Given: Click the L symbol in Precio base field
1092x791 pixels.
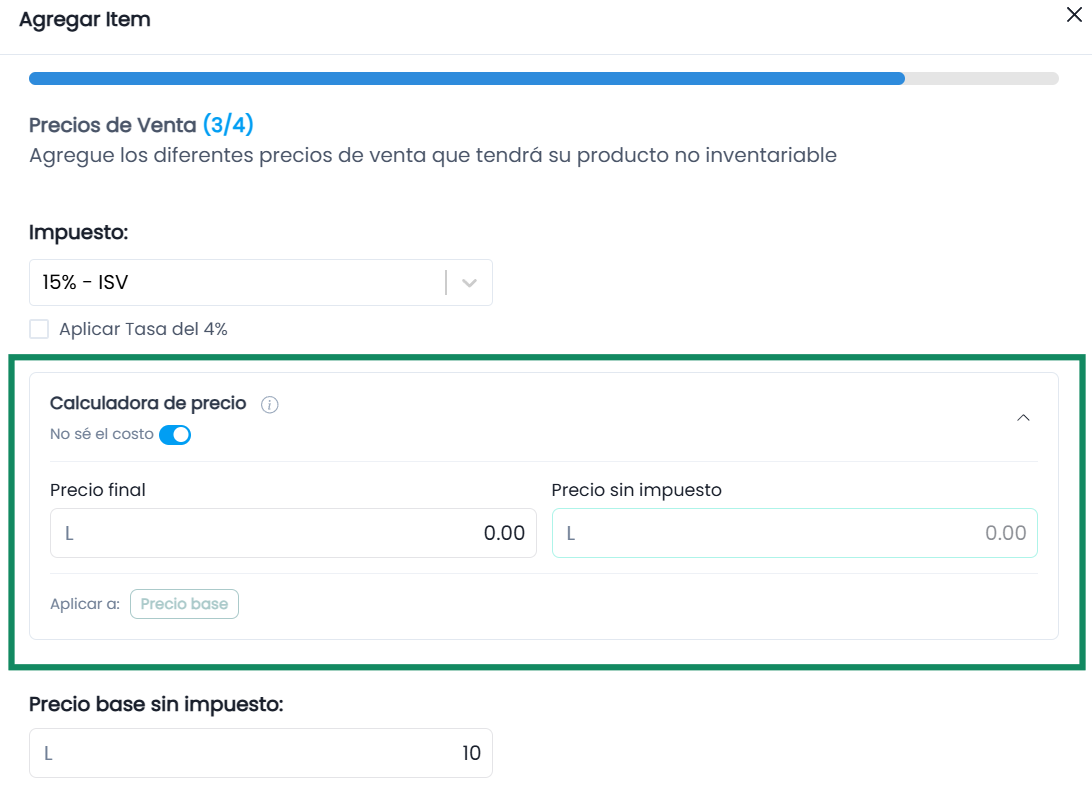Looking at the screenshot, I should click(48, 753).
